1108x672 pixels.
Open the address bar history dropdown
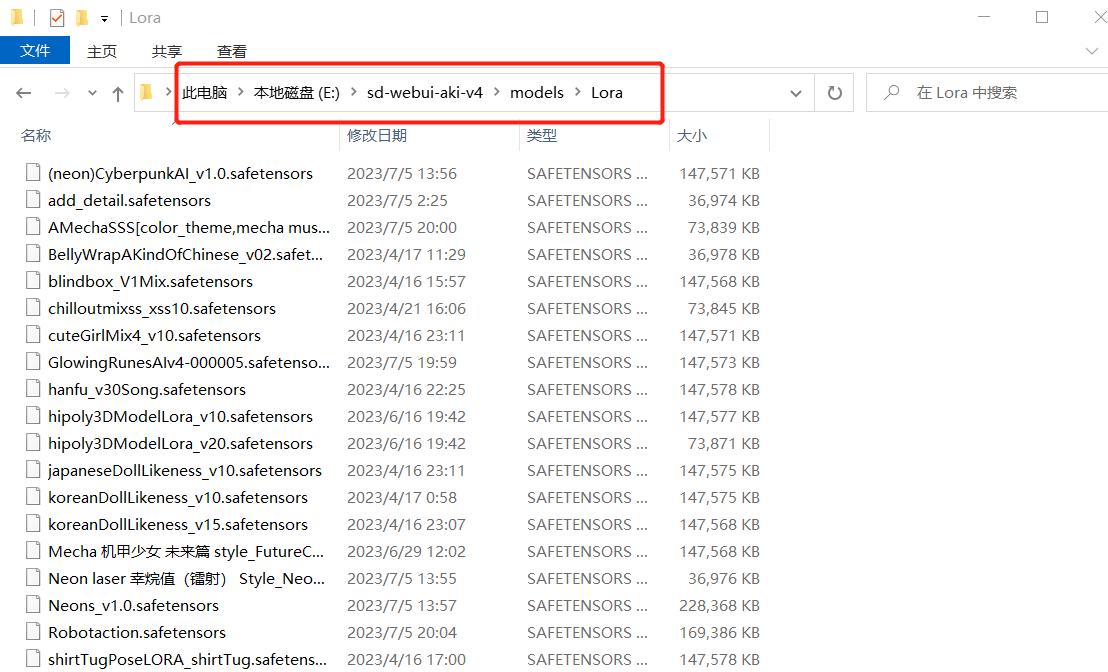(796, 93)
